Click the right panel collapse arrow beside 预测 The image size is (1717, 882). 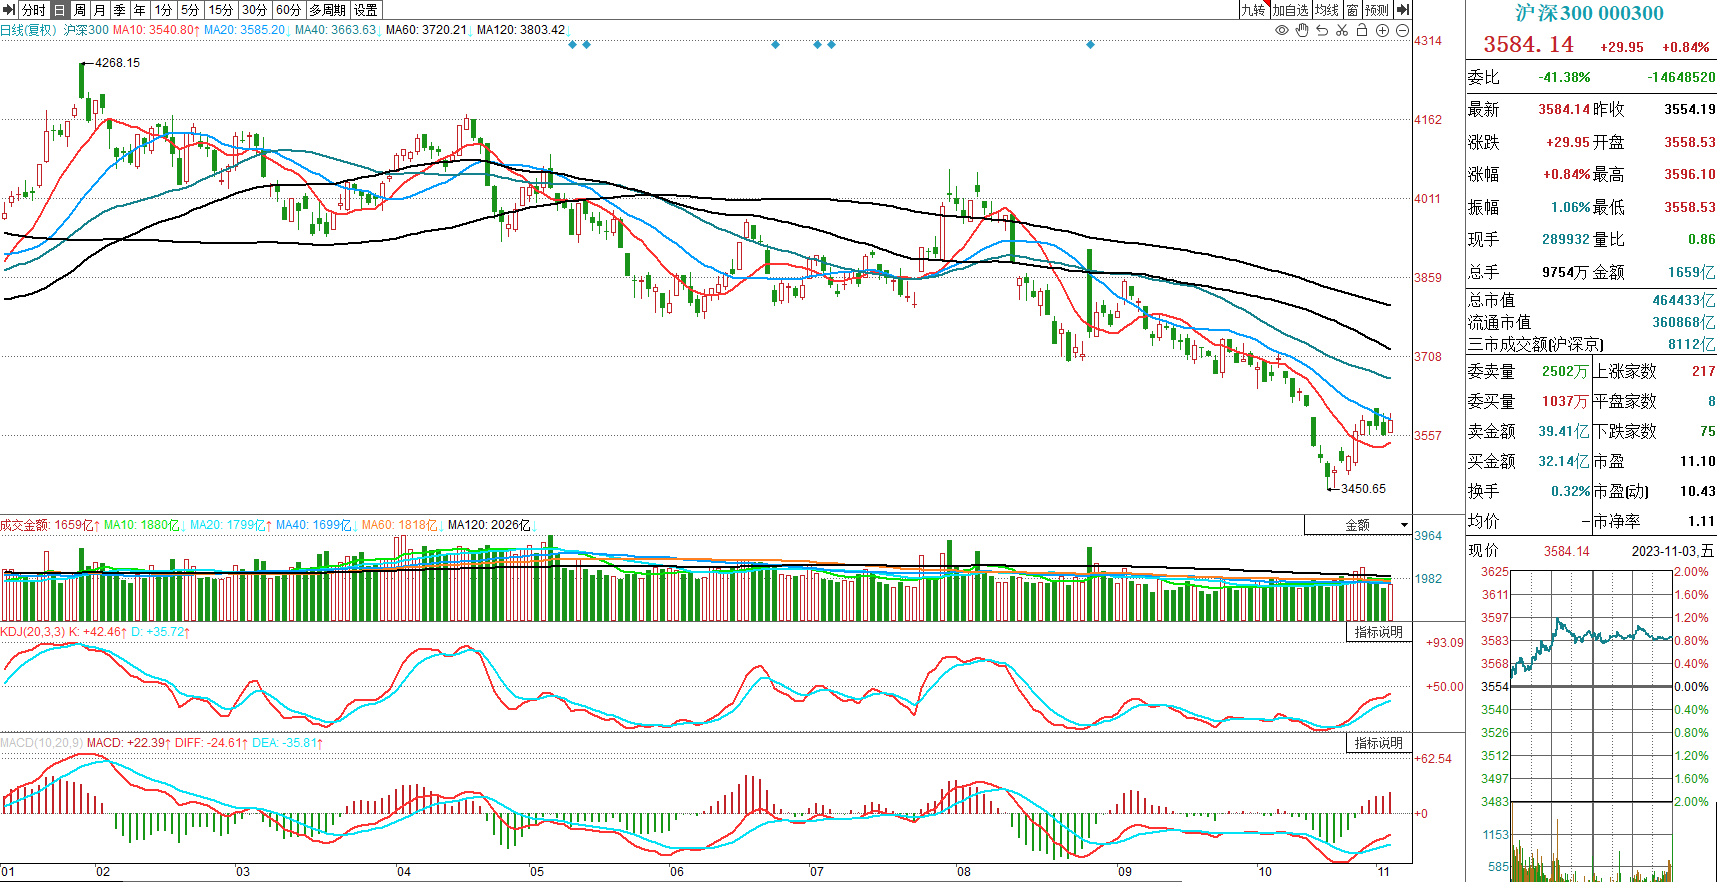coord(1403,10)
